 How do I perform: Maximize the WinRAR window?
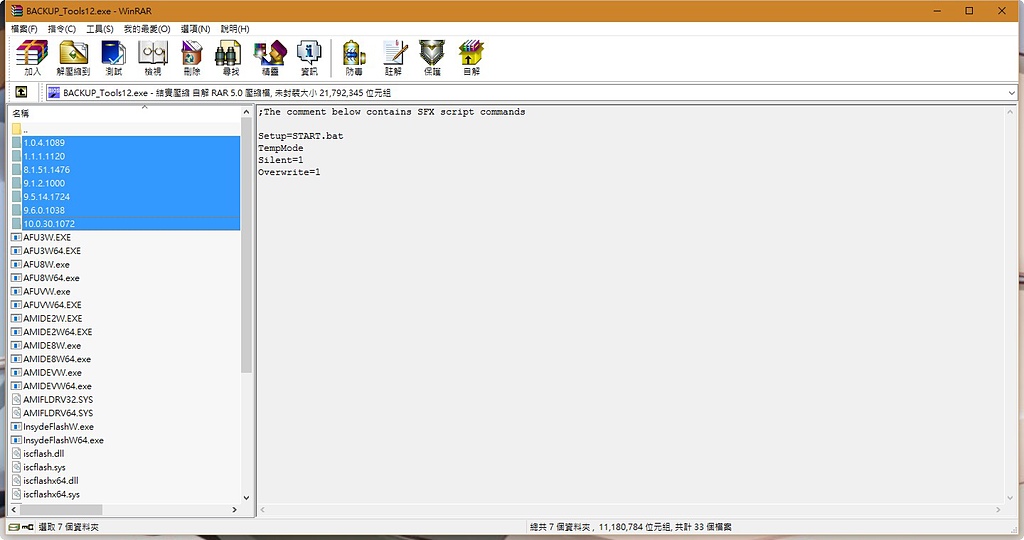[969, 10]
